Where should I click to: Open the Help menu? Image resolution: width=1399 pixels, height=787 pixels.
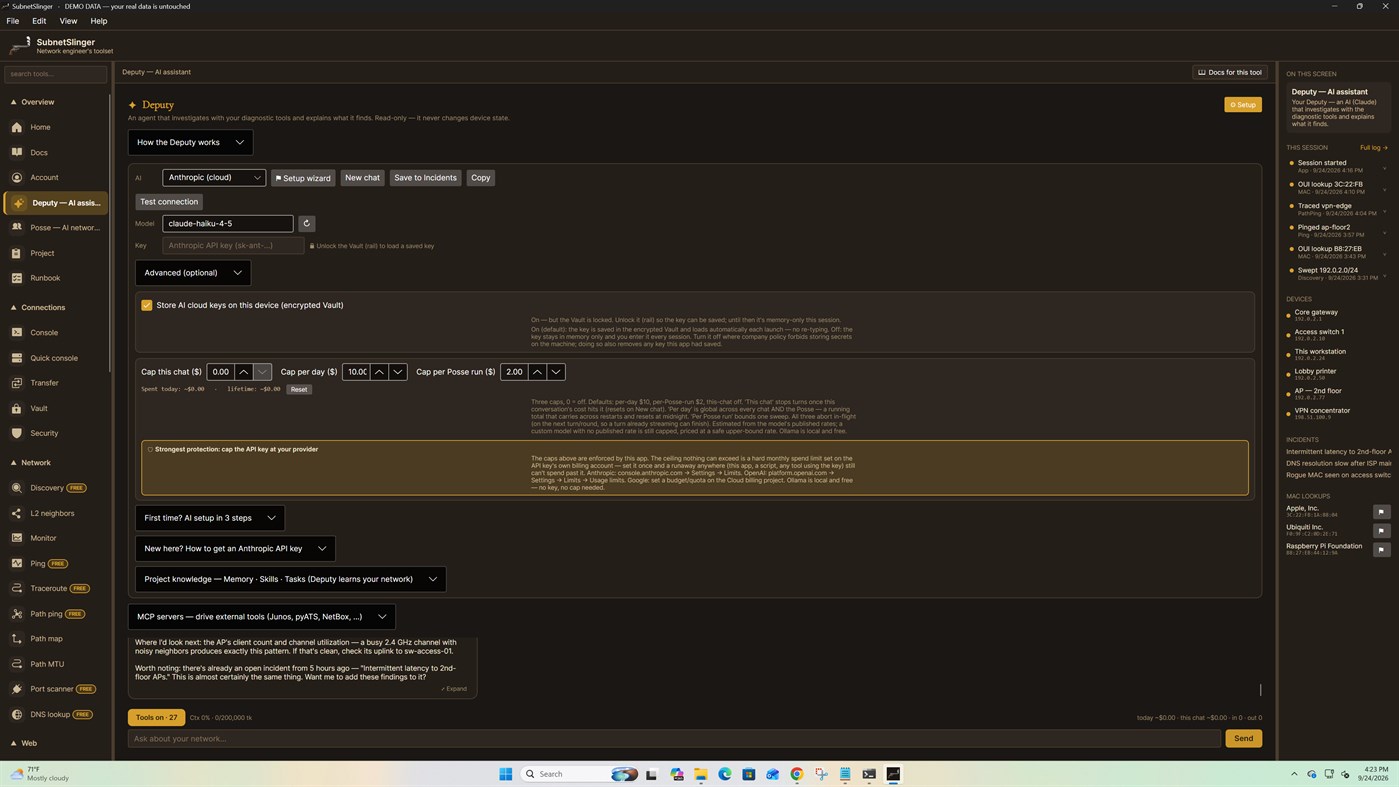click(99, 21)
